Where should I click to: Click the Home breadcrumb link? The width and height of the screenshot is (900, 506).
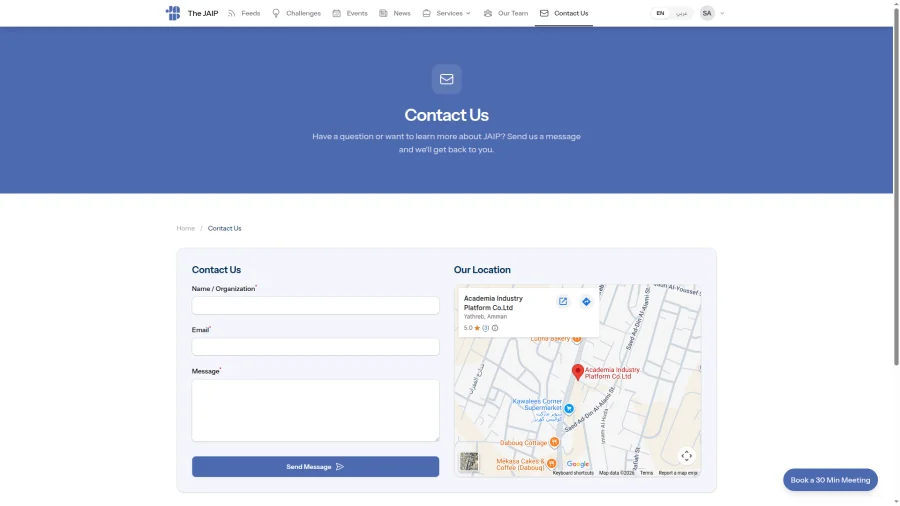185,228
